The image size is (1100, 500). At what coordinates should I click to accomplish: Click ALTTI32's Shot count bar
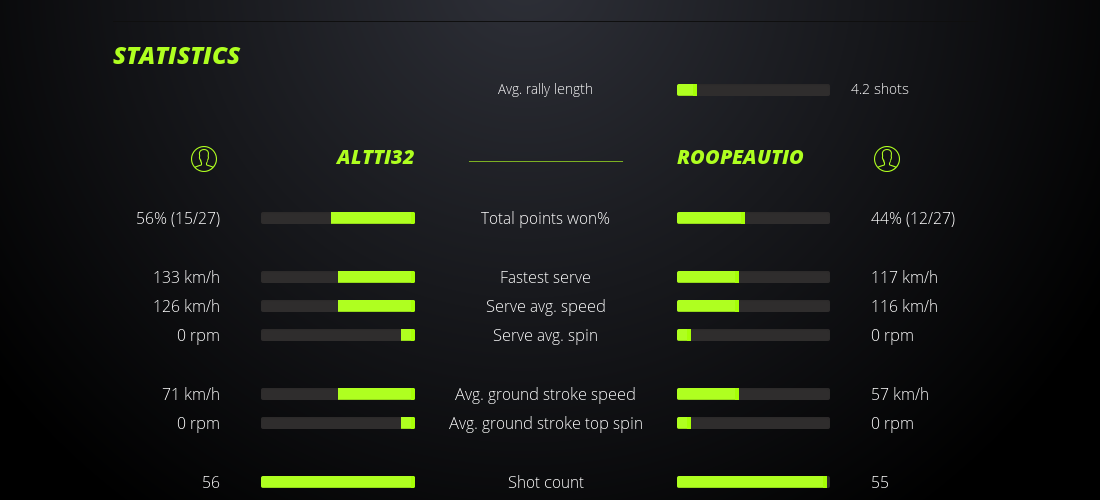338,482
